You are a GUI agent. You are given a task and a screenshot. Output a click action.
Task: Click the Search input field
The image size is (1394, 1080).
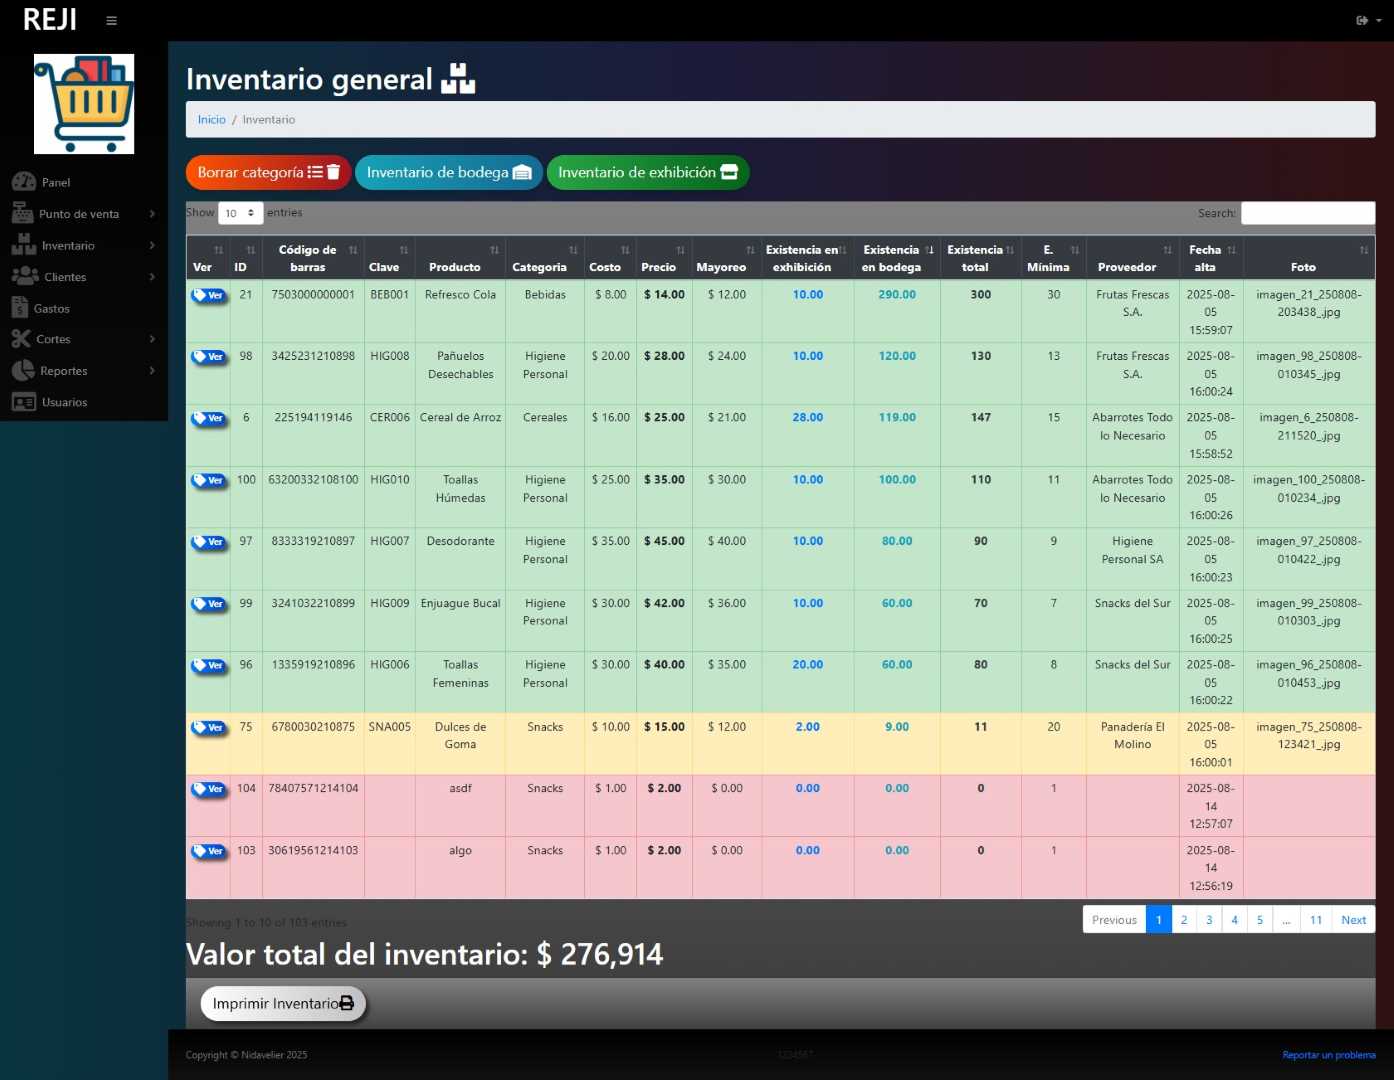coord(1307,213)
